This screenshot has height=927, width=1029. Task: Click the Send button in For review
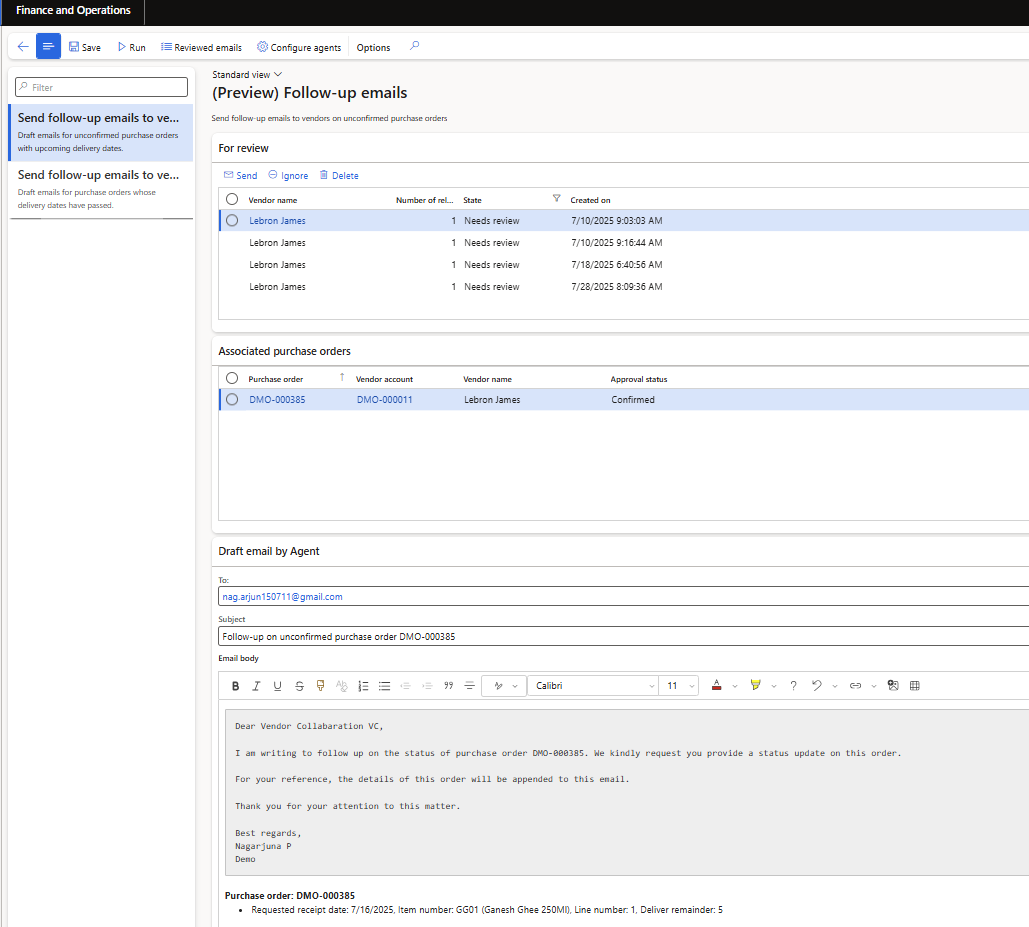point(240,176)
